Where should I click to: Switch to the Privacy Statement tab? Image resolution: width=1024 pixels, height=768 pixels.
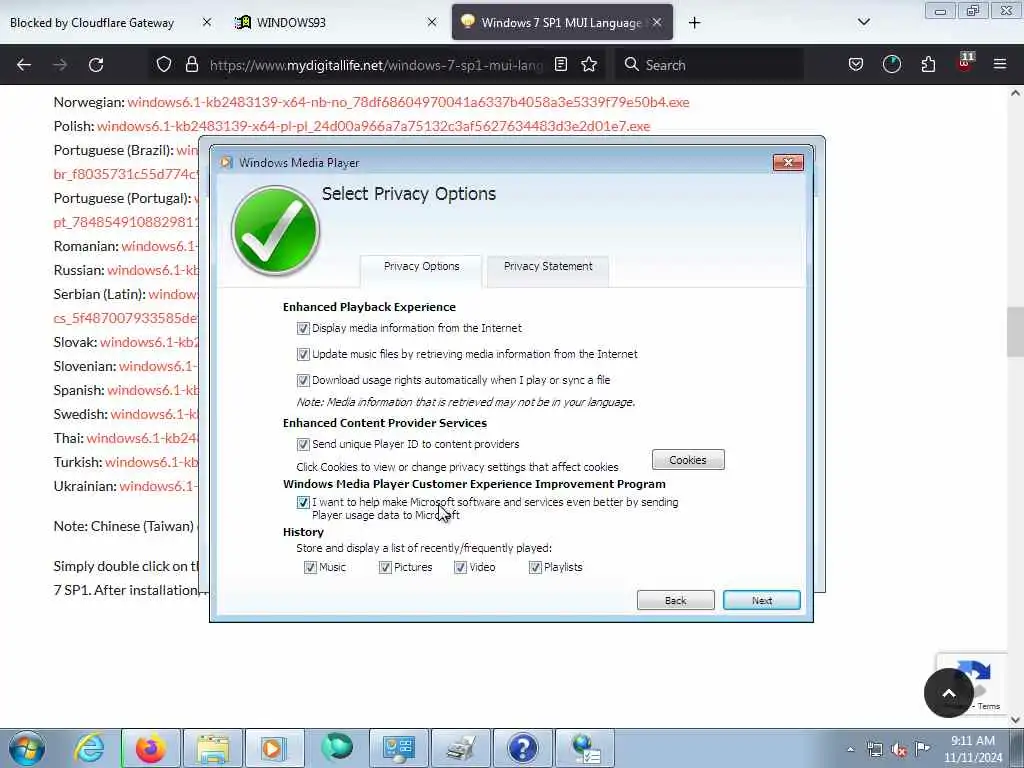coord(548,270)
